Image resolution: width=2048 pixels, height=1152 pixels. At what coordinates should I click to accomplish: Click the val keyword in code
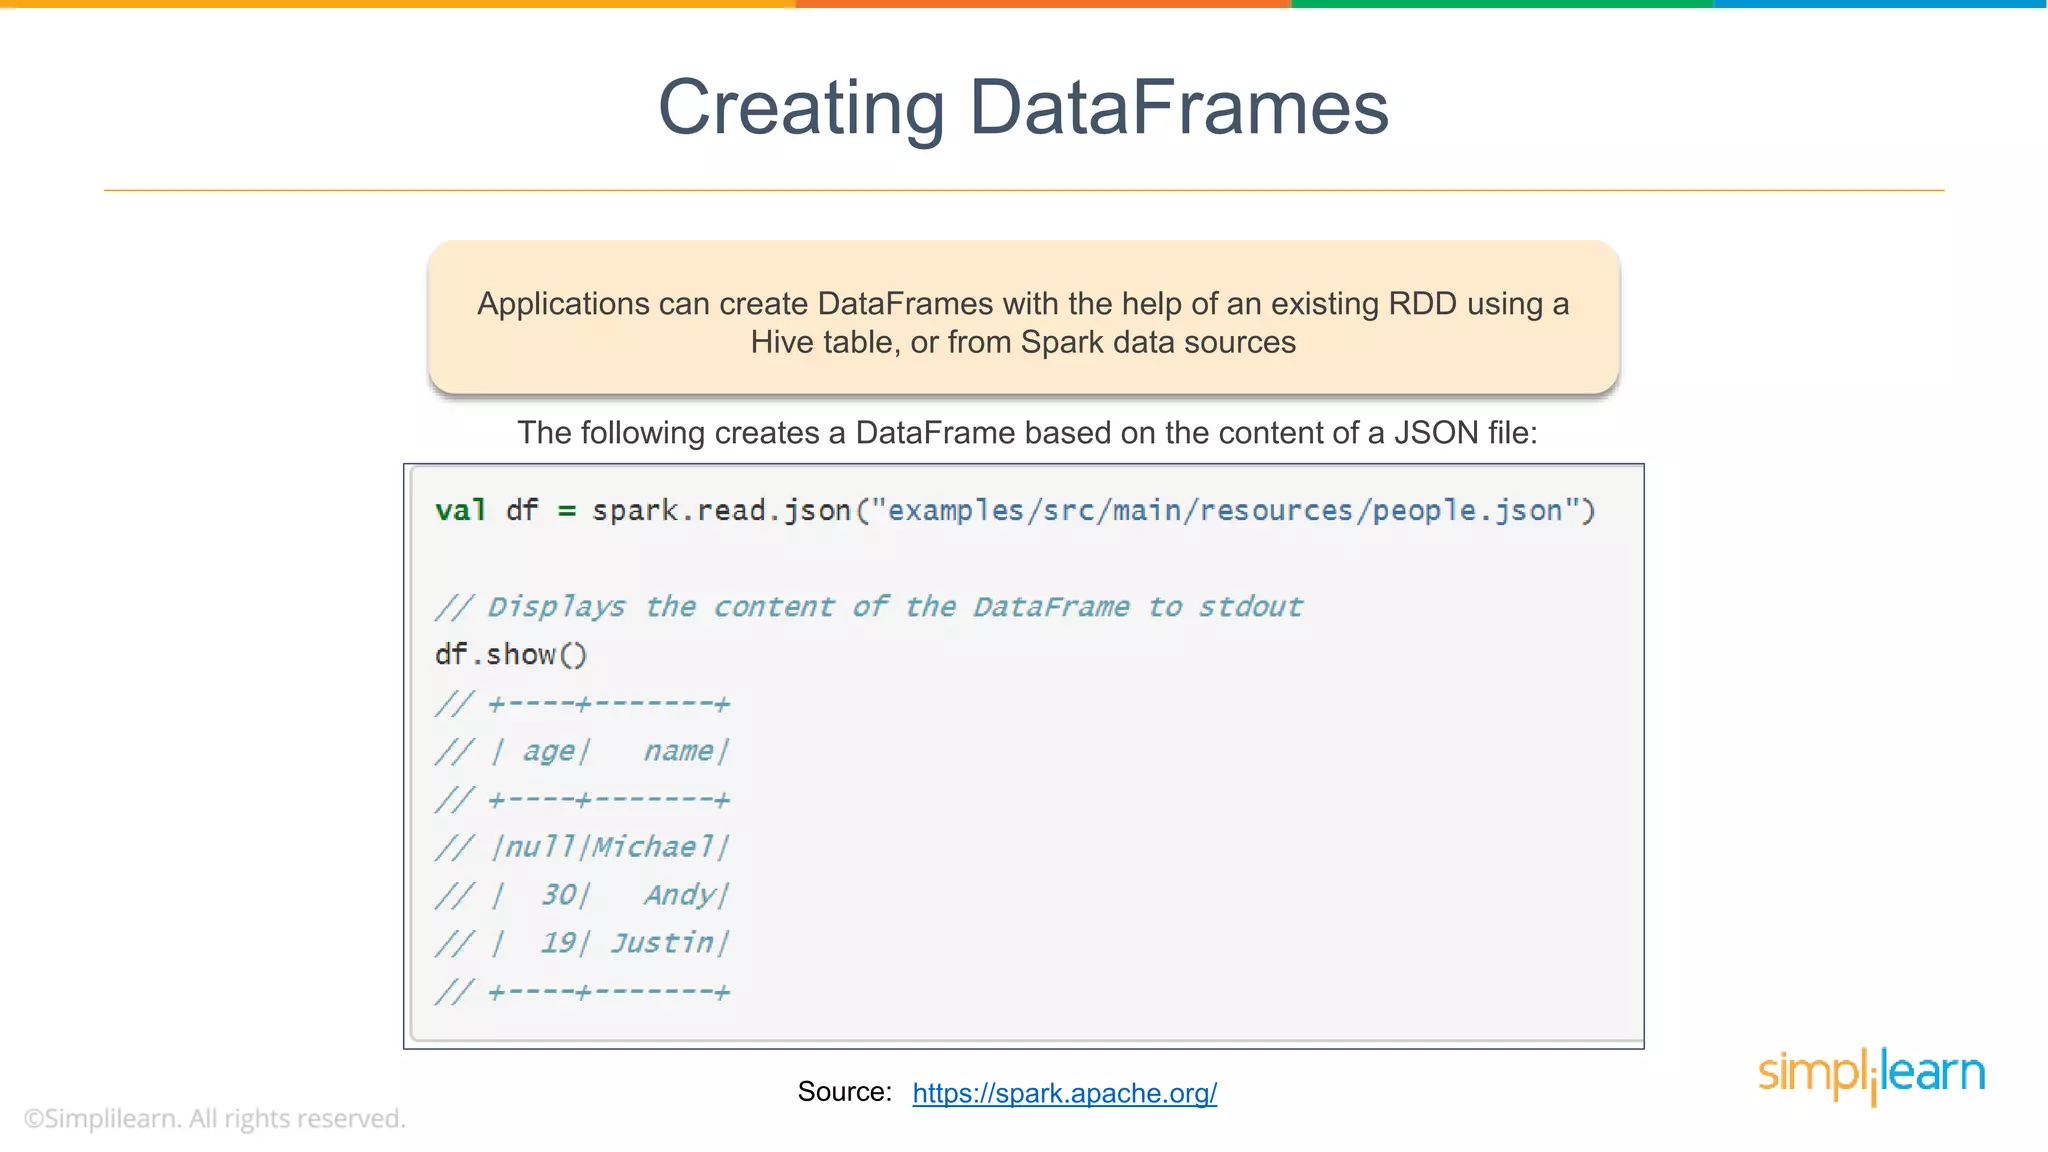[460, 511]
